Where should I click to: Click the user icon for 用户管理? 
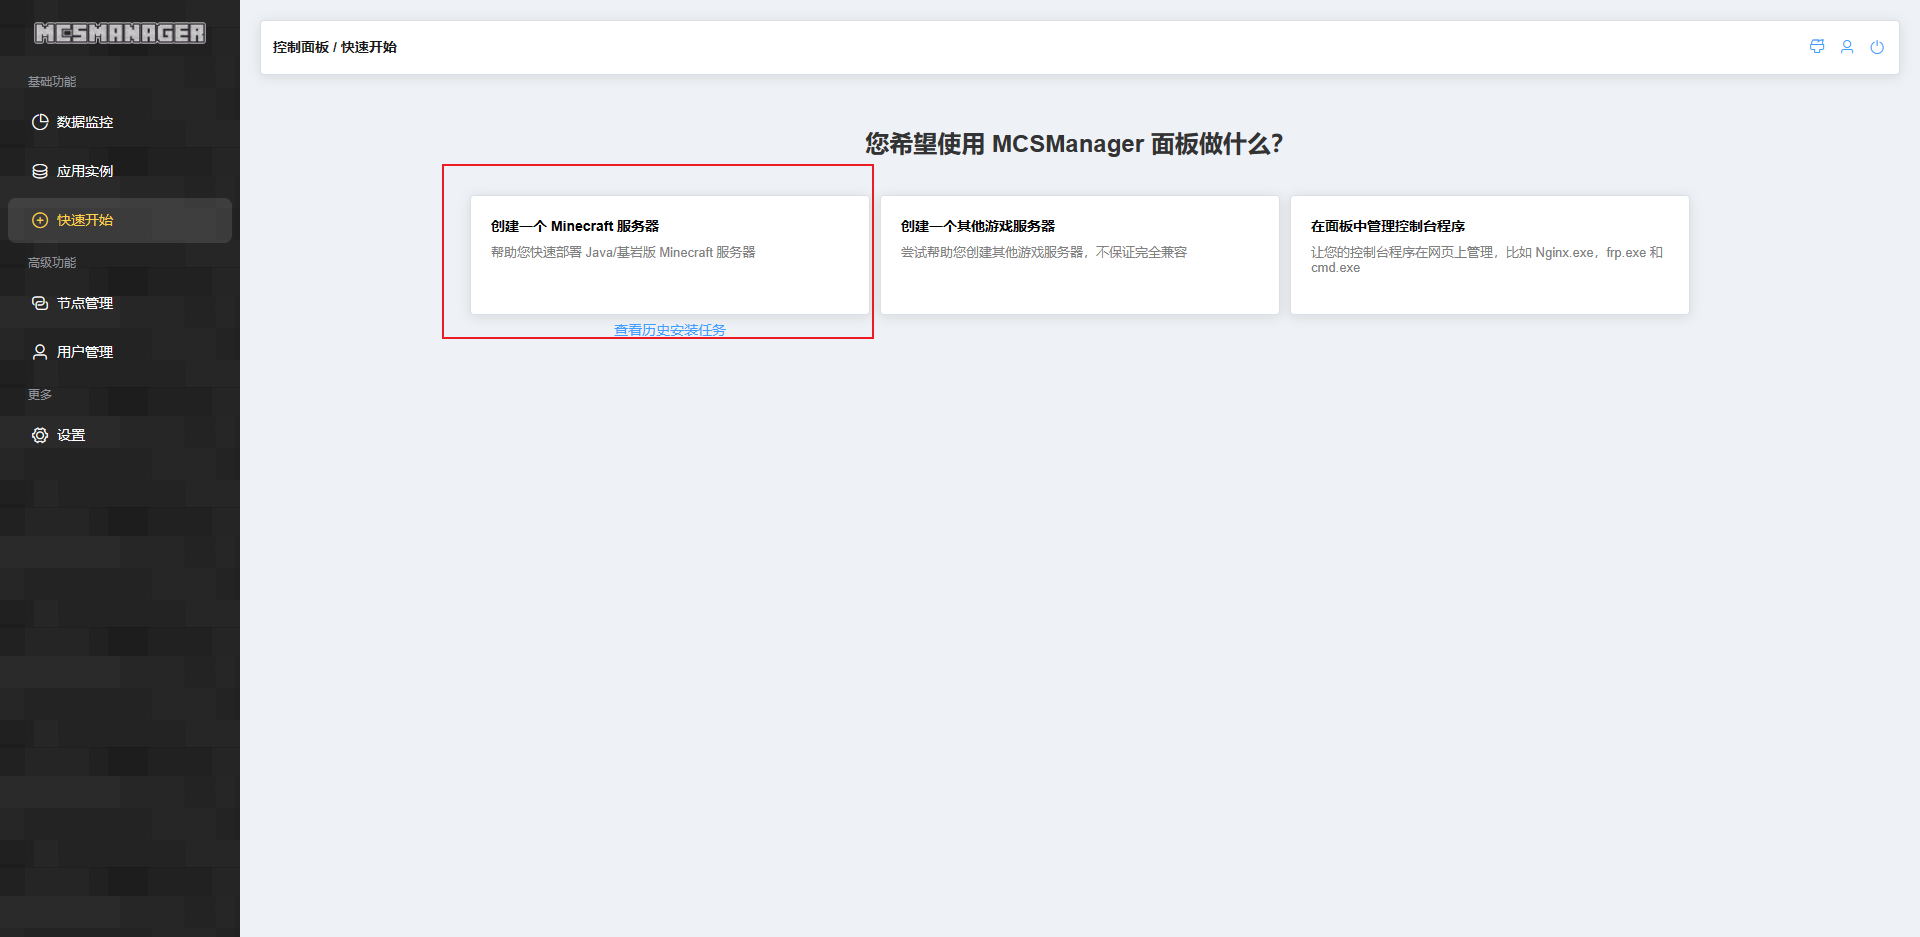click(x=40, y=352)
